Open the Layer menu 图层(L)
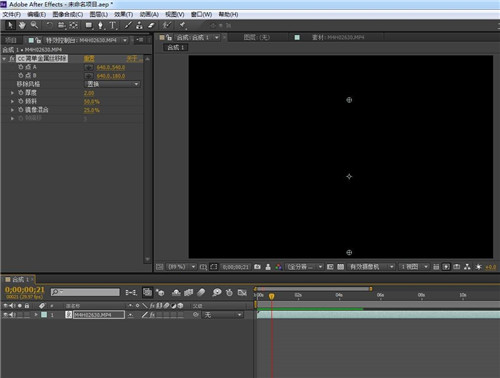This screenshot has width=500, height=378. (x=99, y=14)
